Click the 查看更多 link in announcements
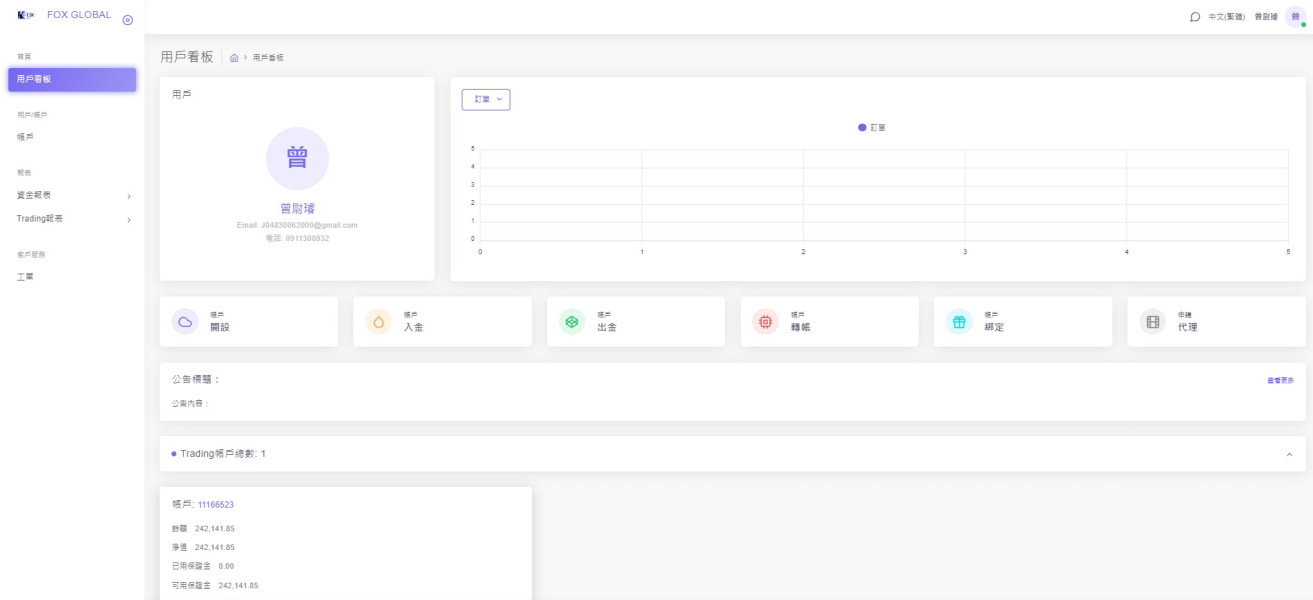 pyautogui.click(x=1280, y=380)
